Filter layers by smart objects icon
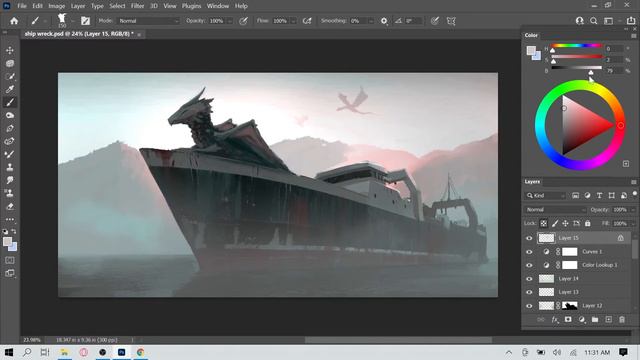Image resolution: width=640 pixels, height=360 pixels. (624, 196)
